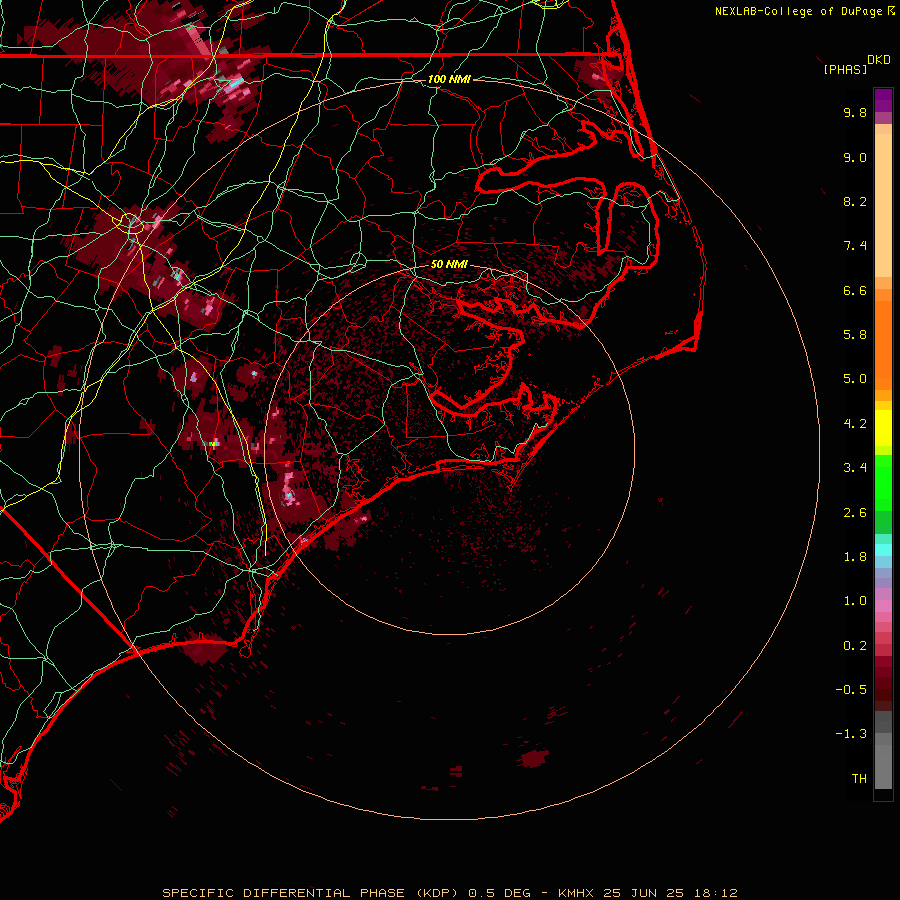Viewport: 900px width, 900px height.
Task: Click the -1.3 value on the color scale
Action: click(x=851, y=734)
